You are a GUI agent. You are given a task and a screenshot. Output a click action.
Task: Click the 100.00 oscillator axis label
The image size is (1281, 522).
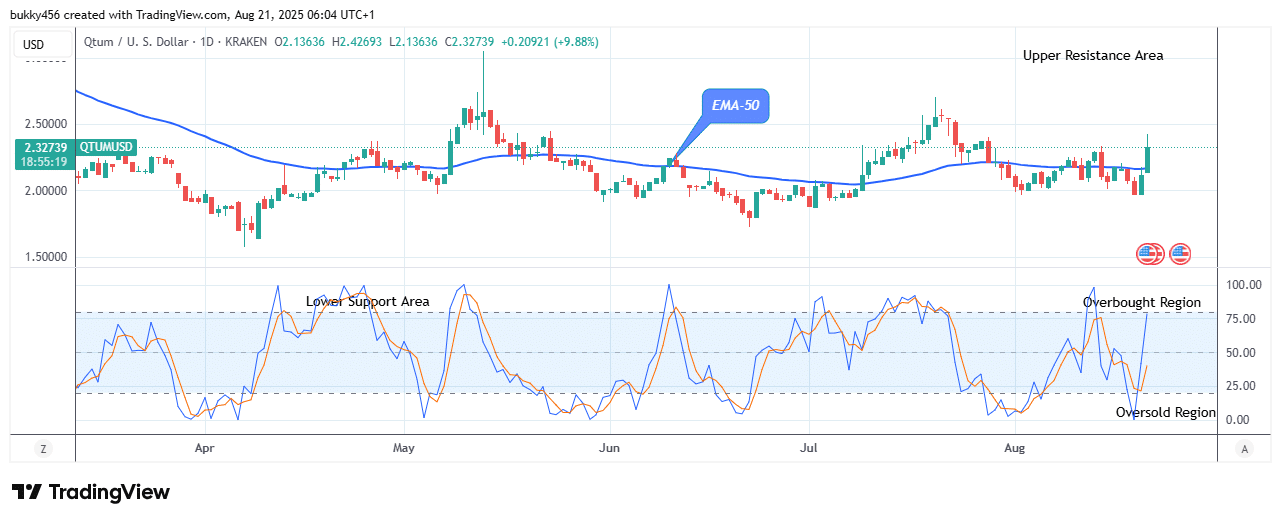pos(1244,285)
